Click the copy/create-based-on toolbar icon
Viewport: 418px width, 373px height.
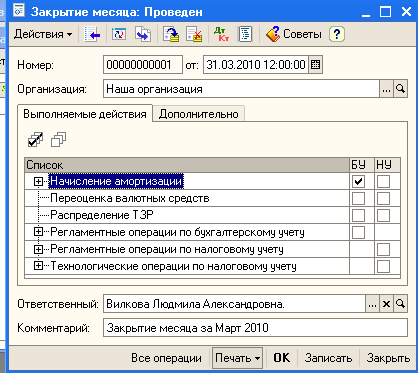point(143,34)
